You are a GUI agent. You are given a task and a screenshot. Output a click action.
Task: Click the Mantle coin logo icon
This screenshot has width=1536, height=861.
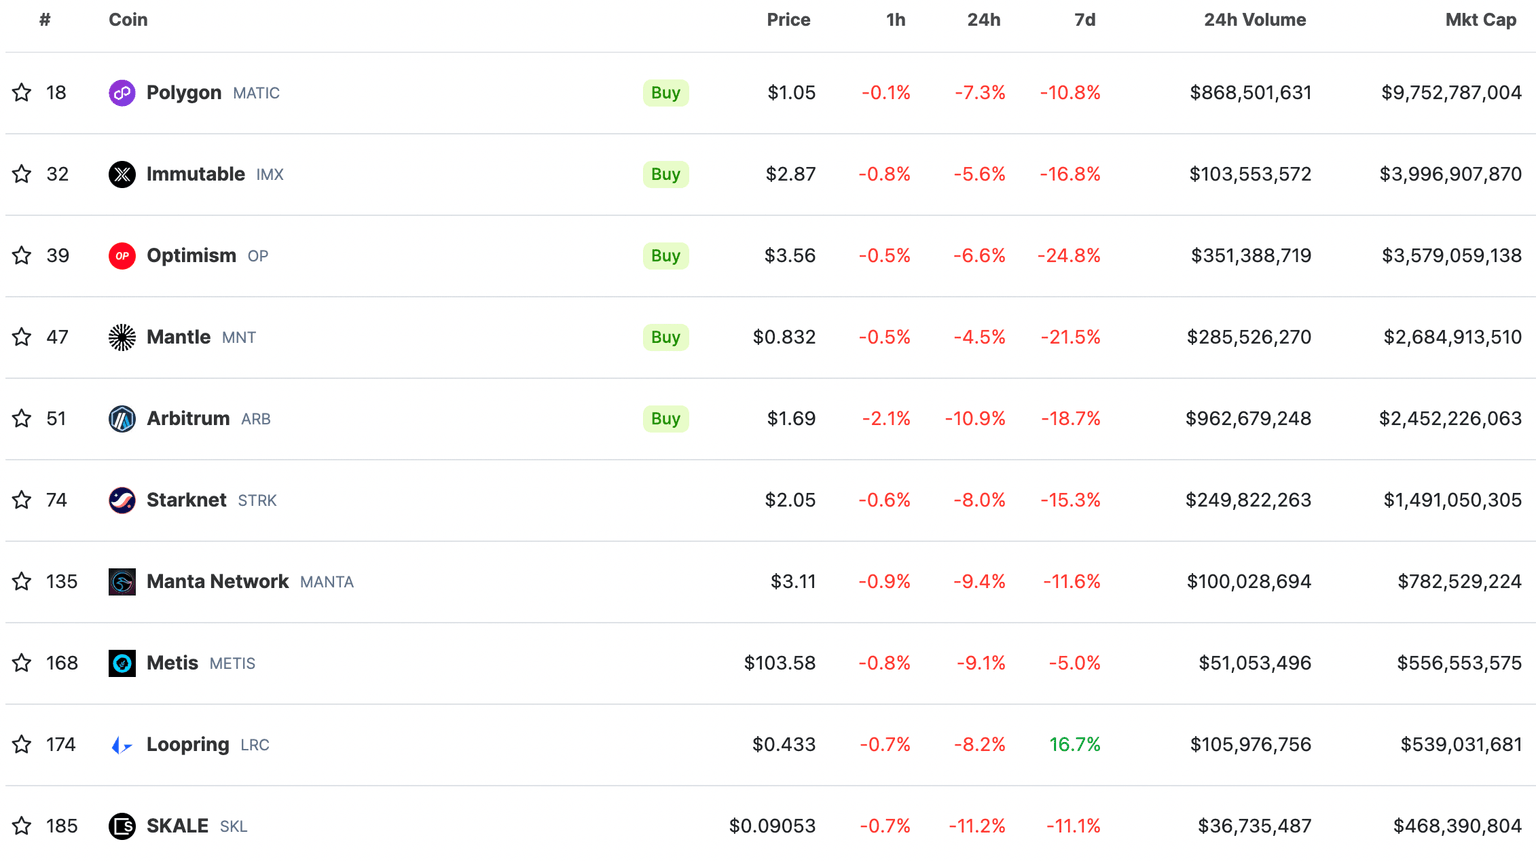coord(122,337)
